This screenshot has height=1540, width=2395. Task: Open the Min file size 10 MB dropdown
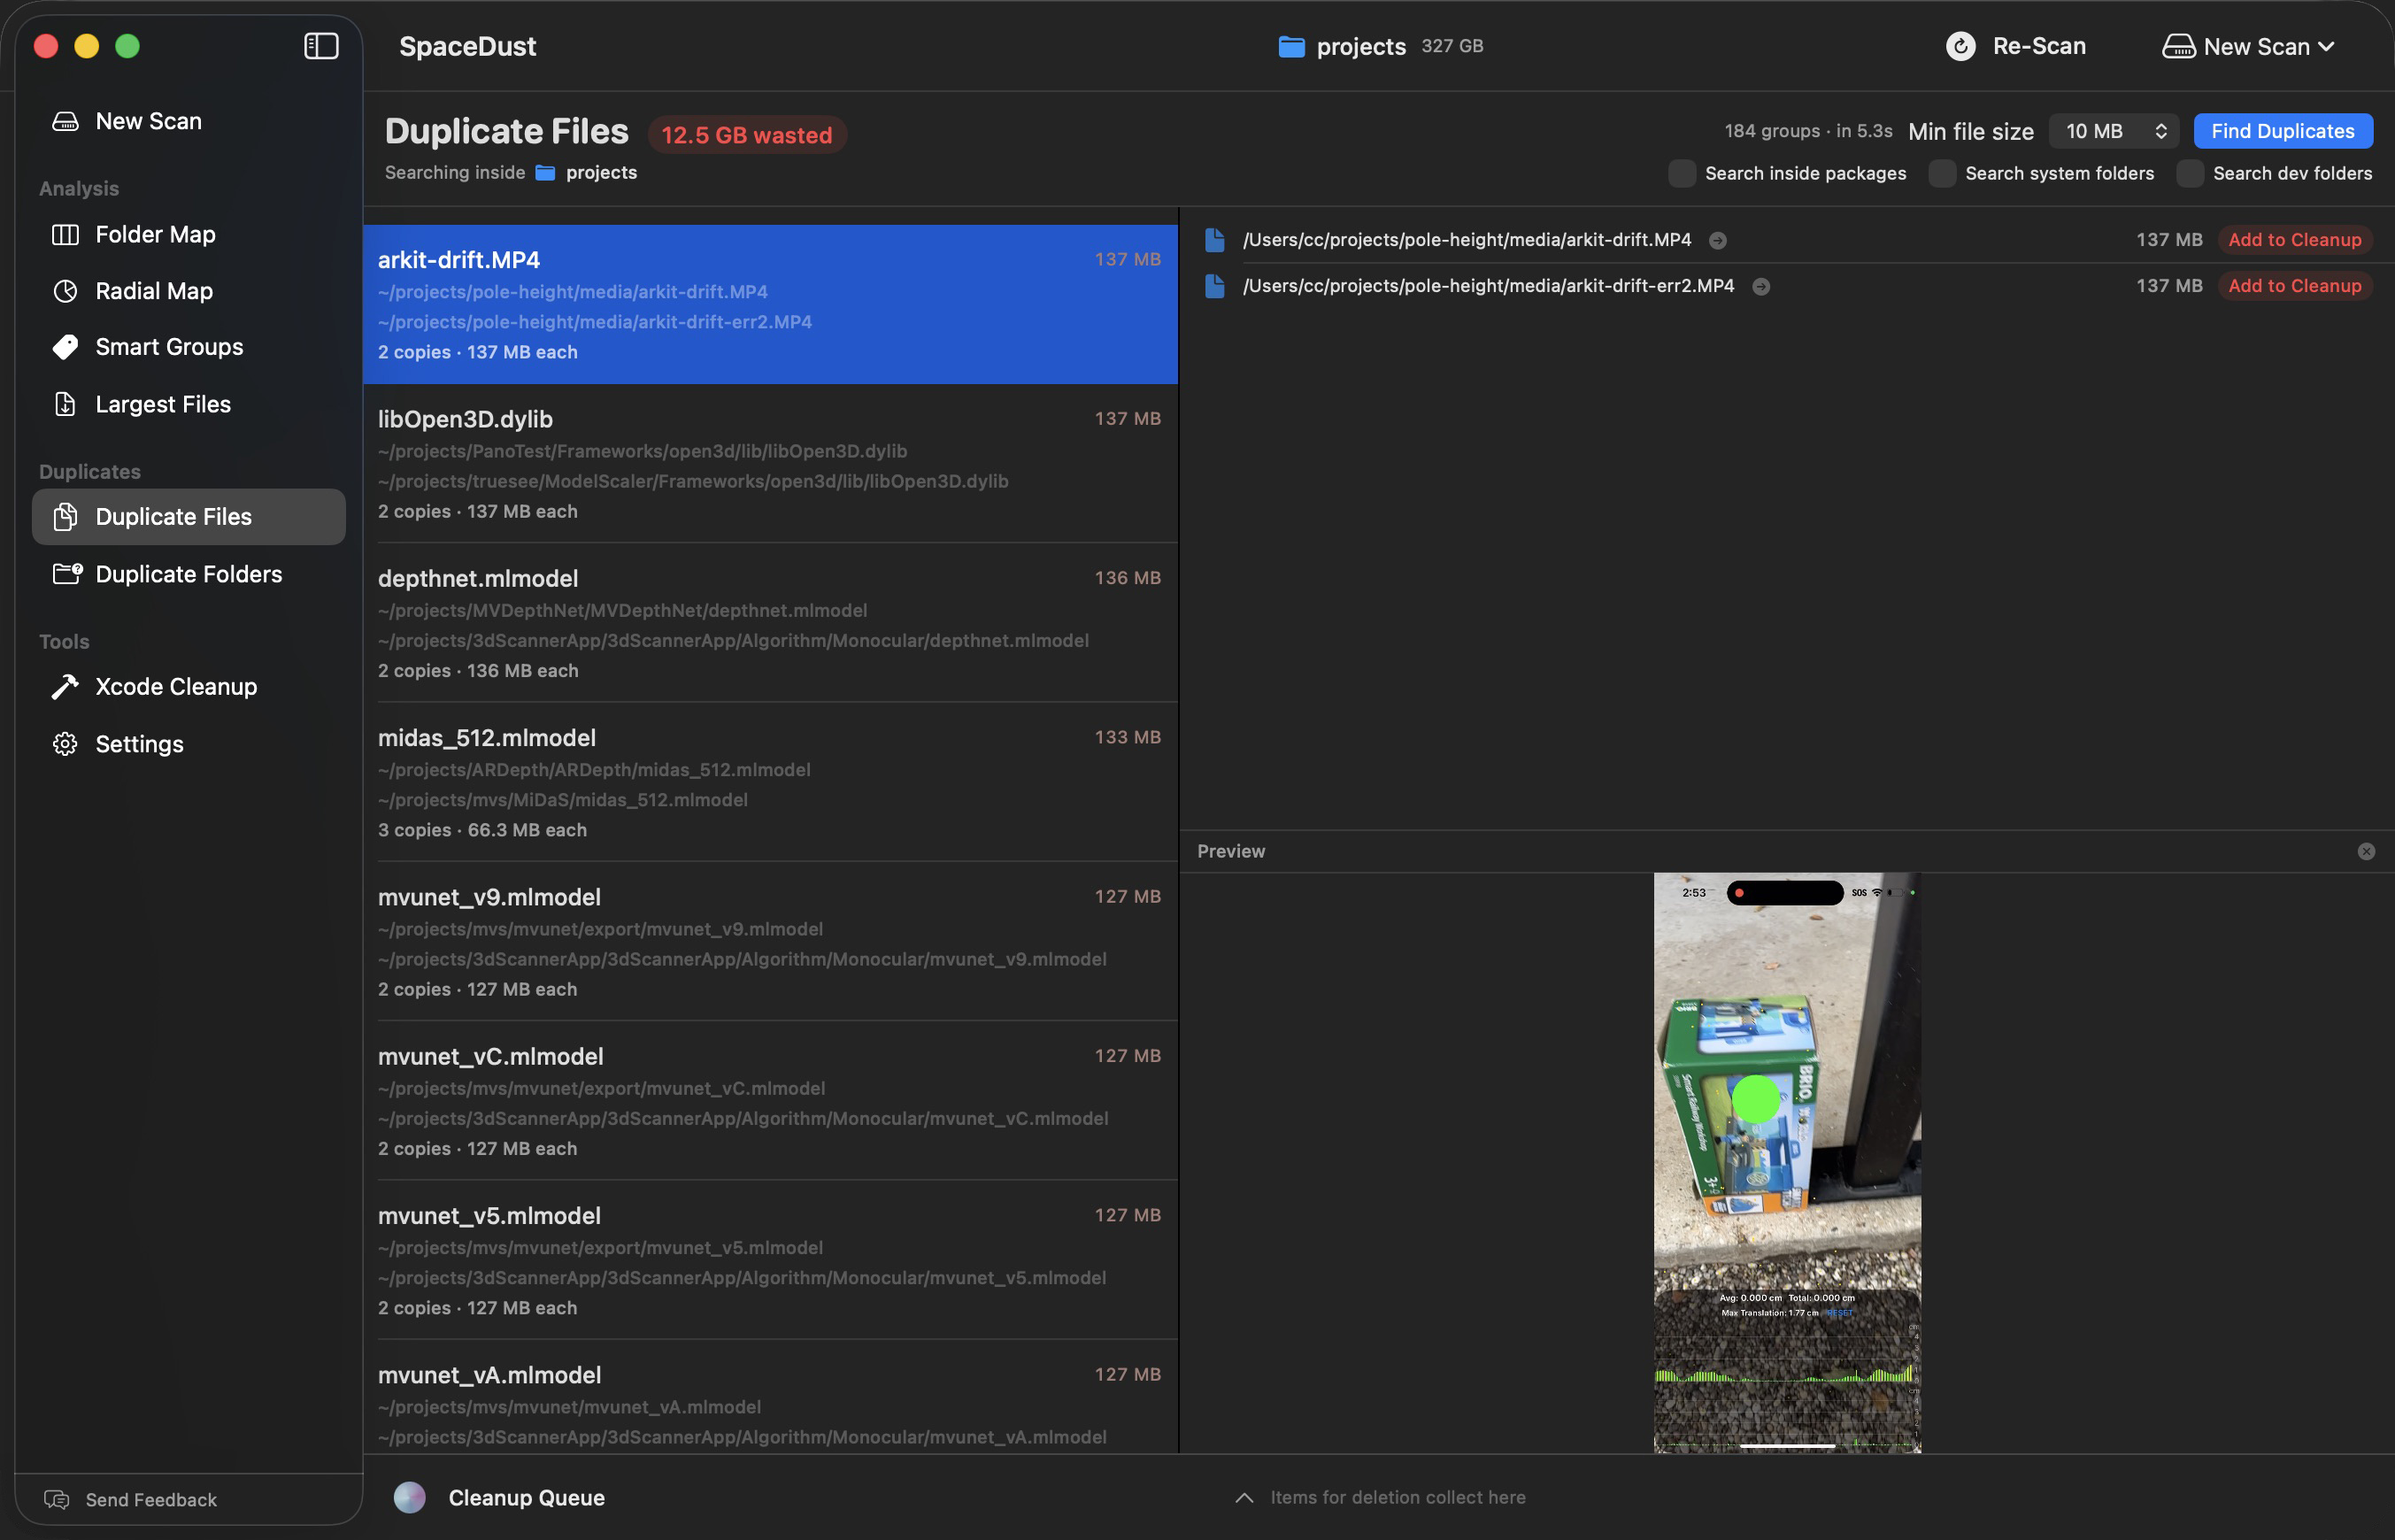tap(2114, 131)
